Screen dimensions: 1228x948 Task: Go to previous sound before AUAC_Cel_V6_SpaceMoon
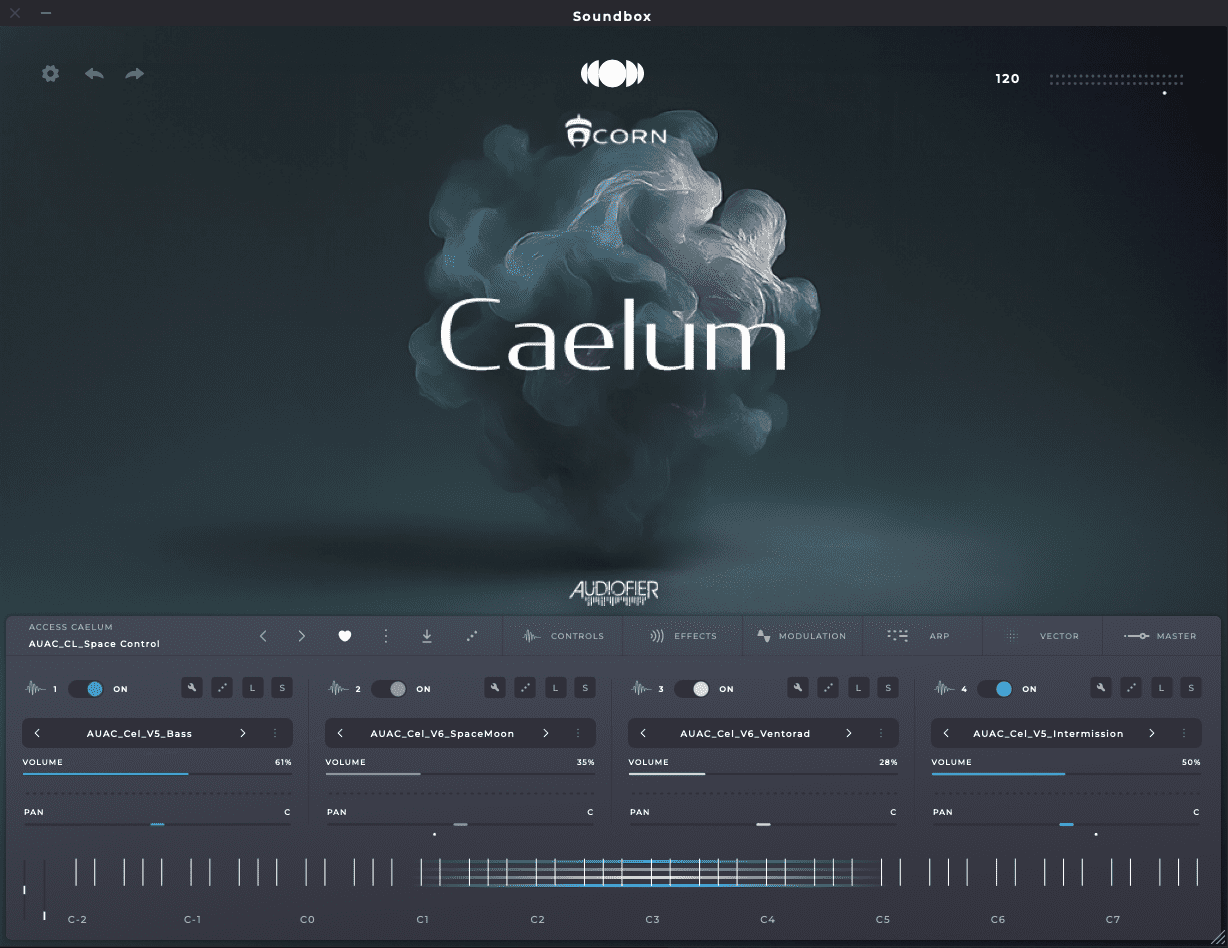click(340, 733)
